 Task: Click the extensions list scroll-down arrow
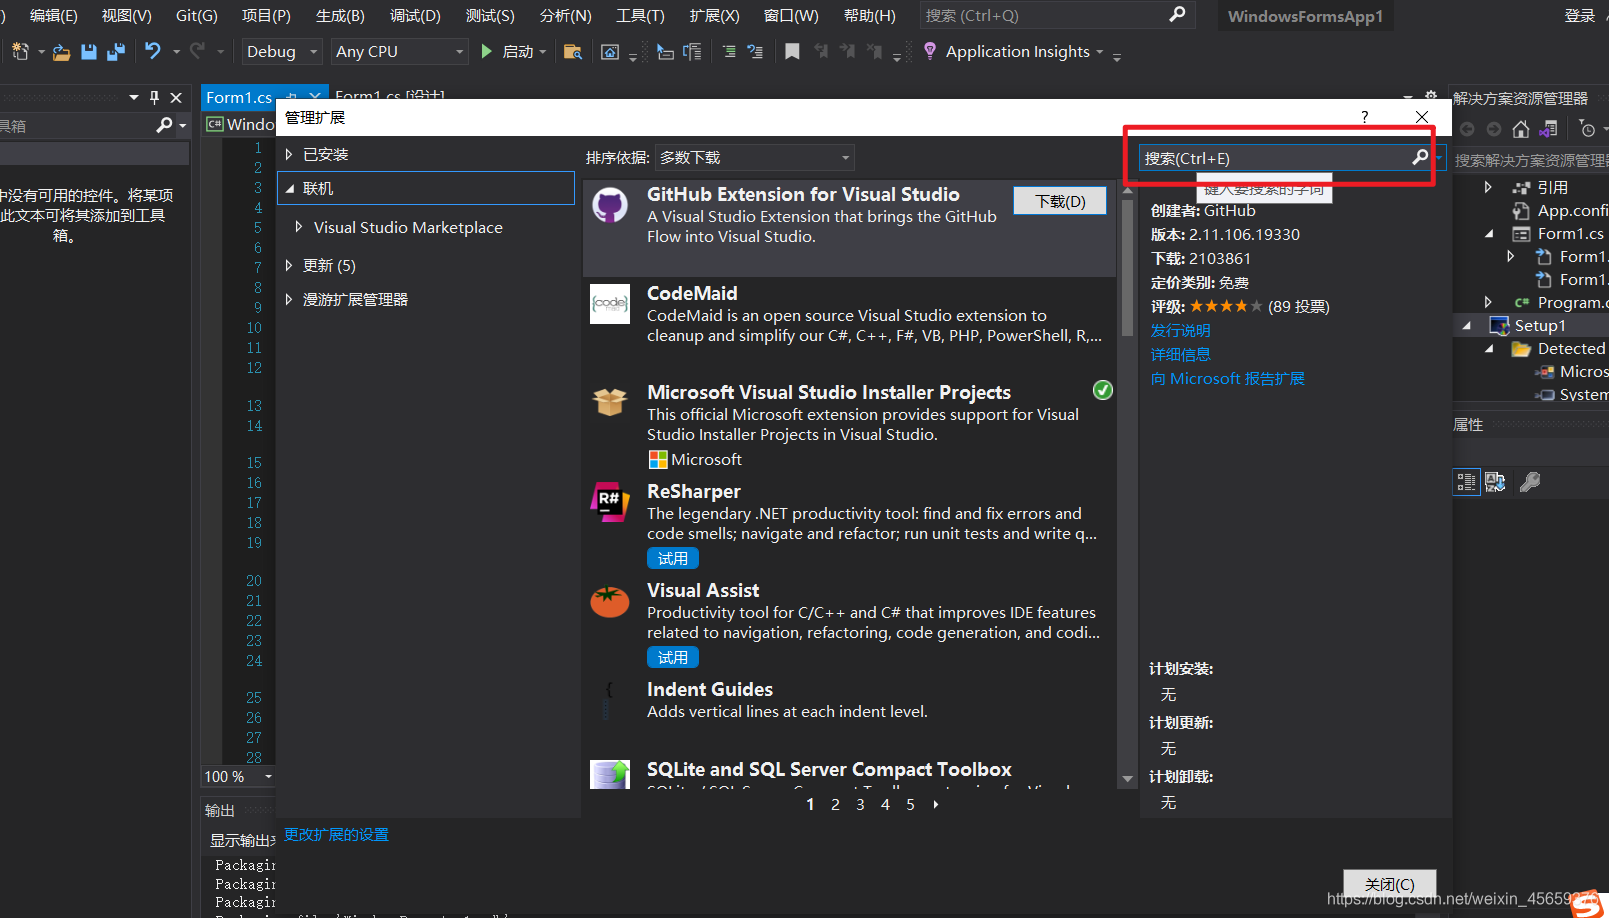coord(1128,779)
